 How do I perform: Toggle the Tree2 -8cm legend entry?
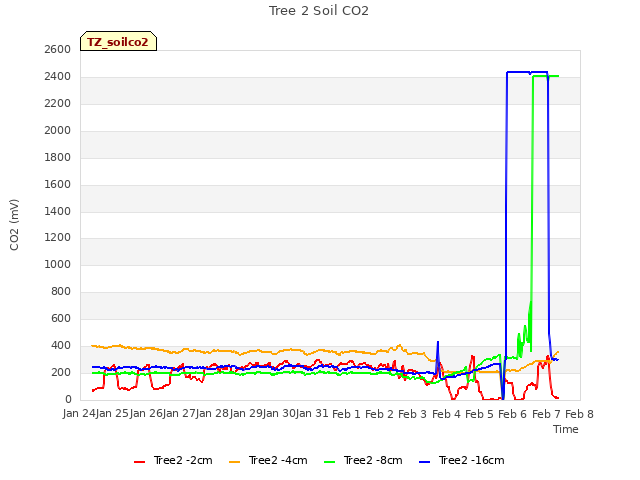[363, 460]
